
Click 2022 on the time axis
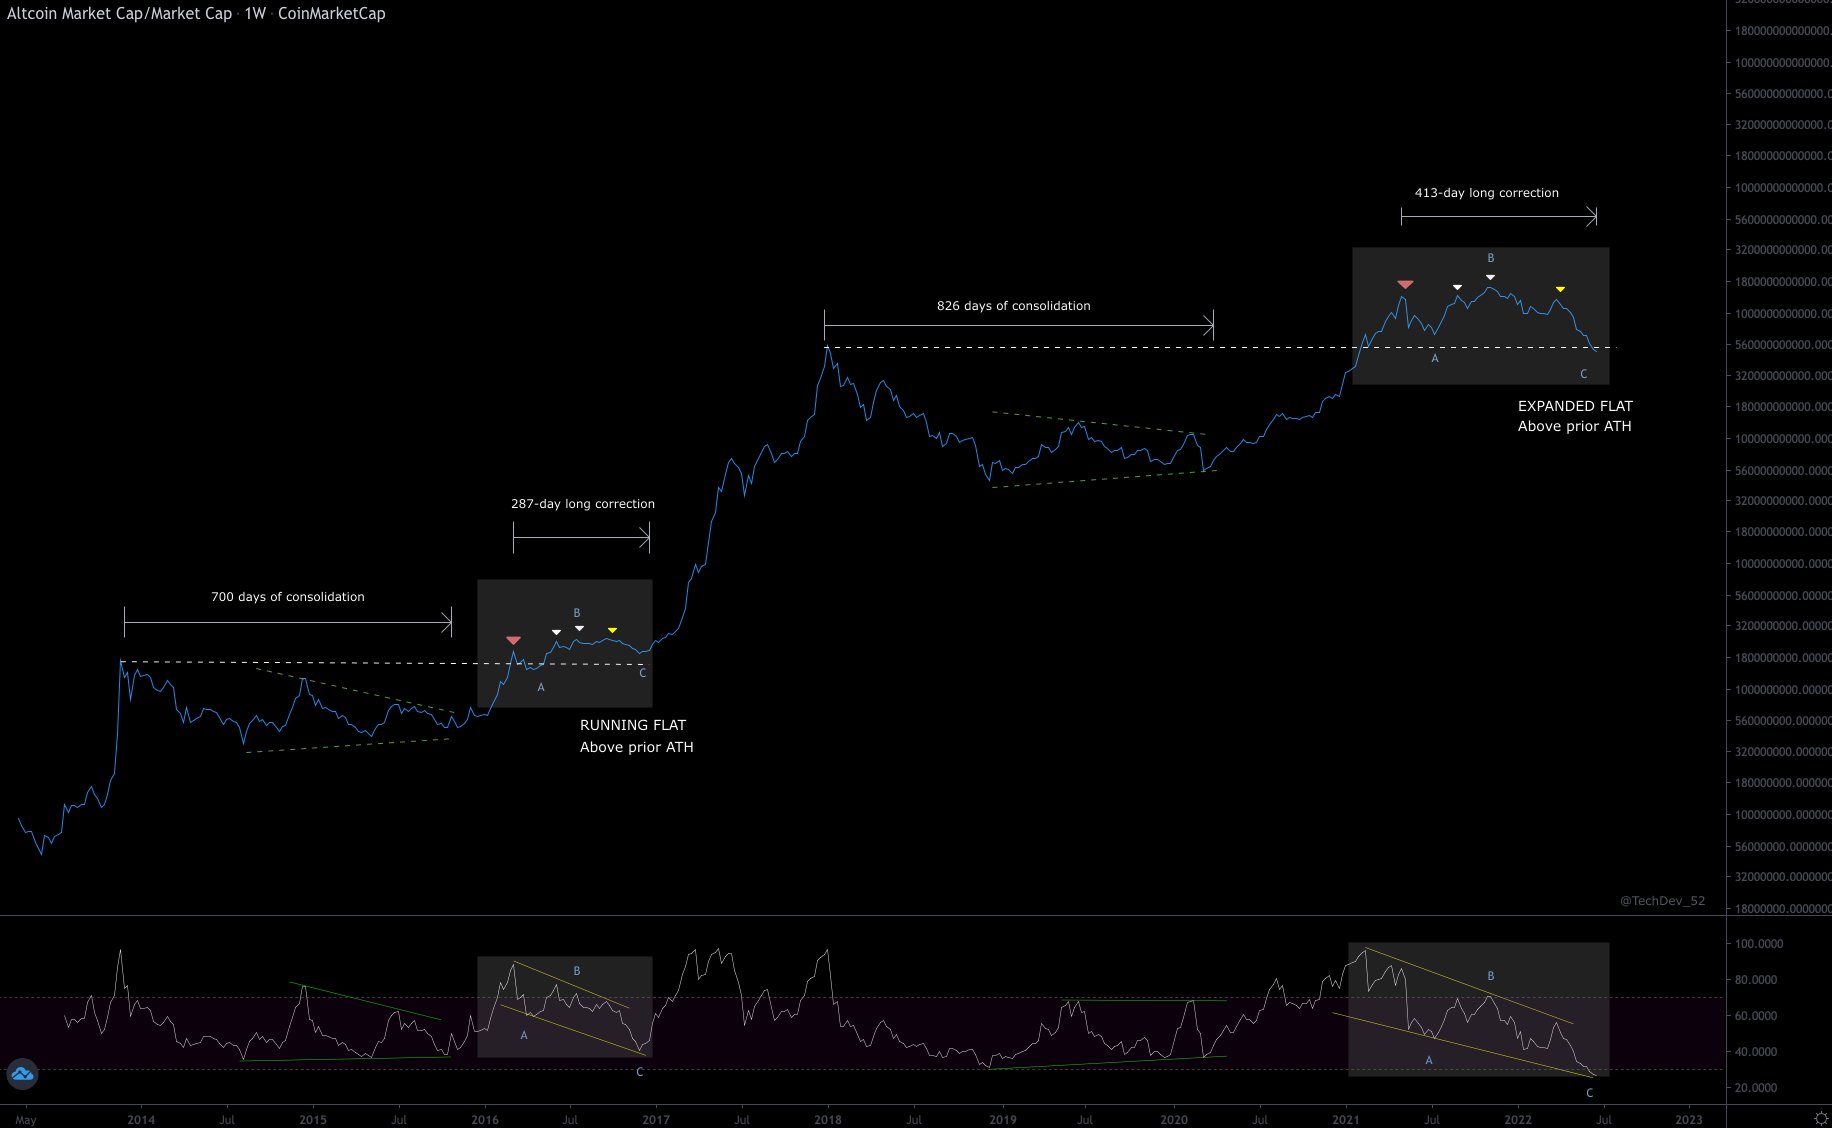(1518, 1119)
